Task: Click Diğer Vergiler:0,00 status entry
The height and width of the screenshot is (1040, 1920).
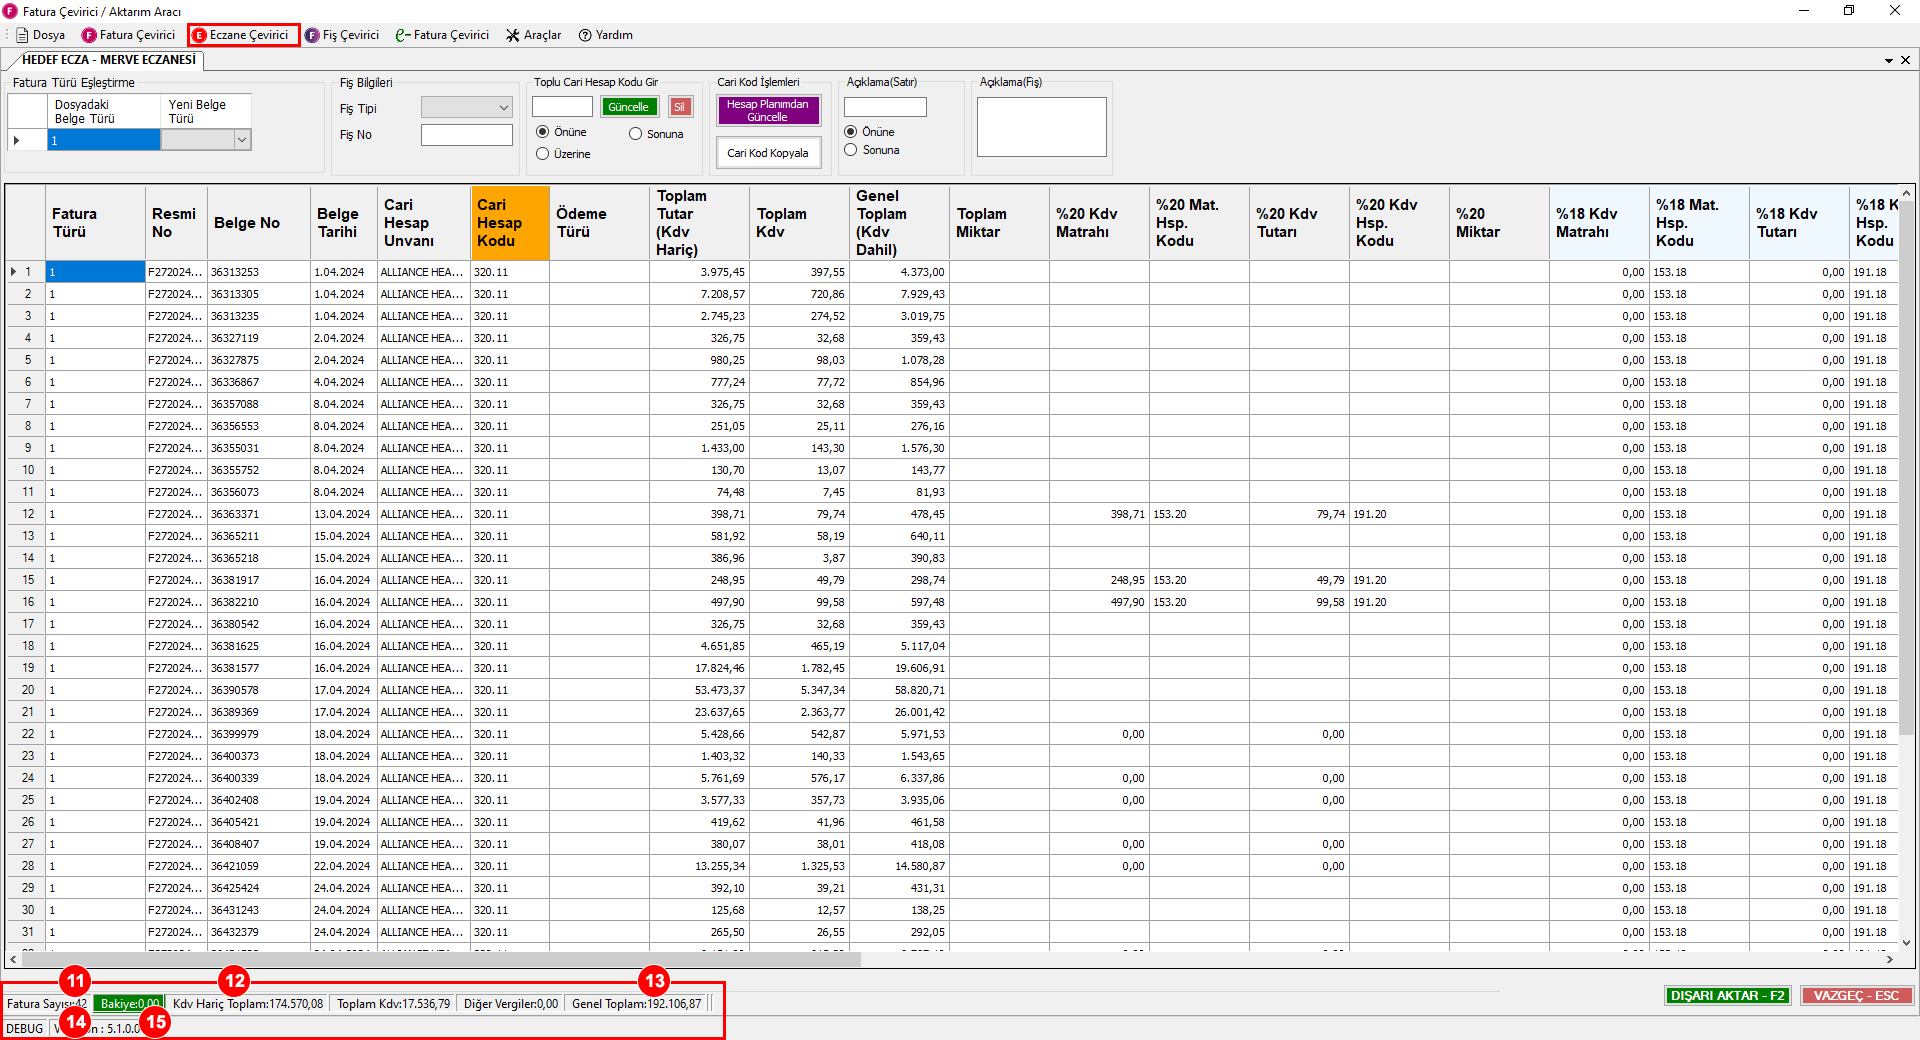Action: [x=511, y=1004]
